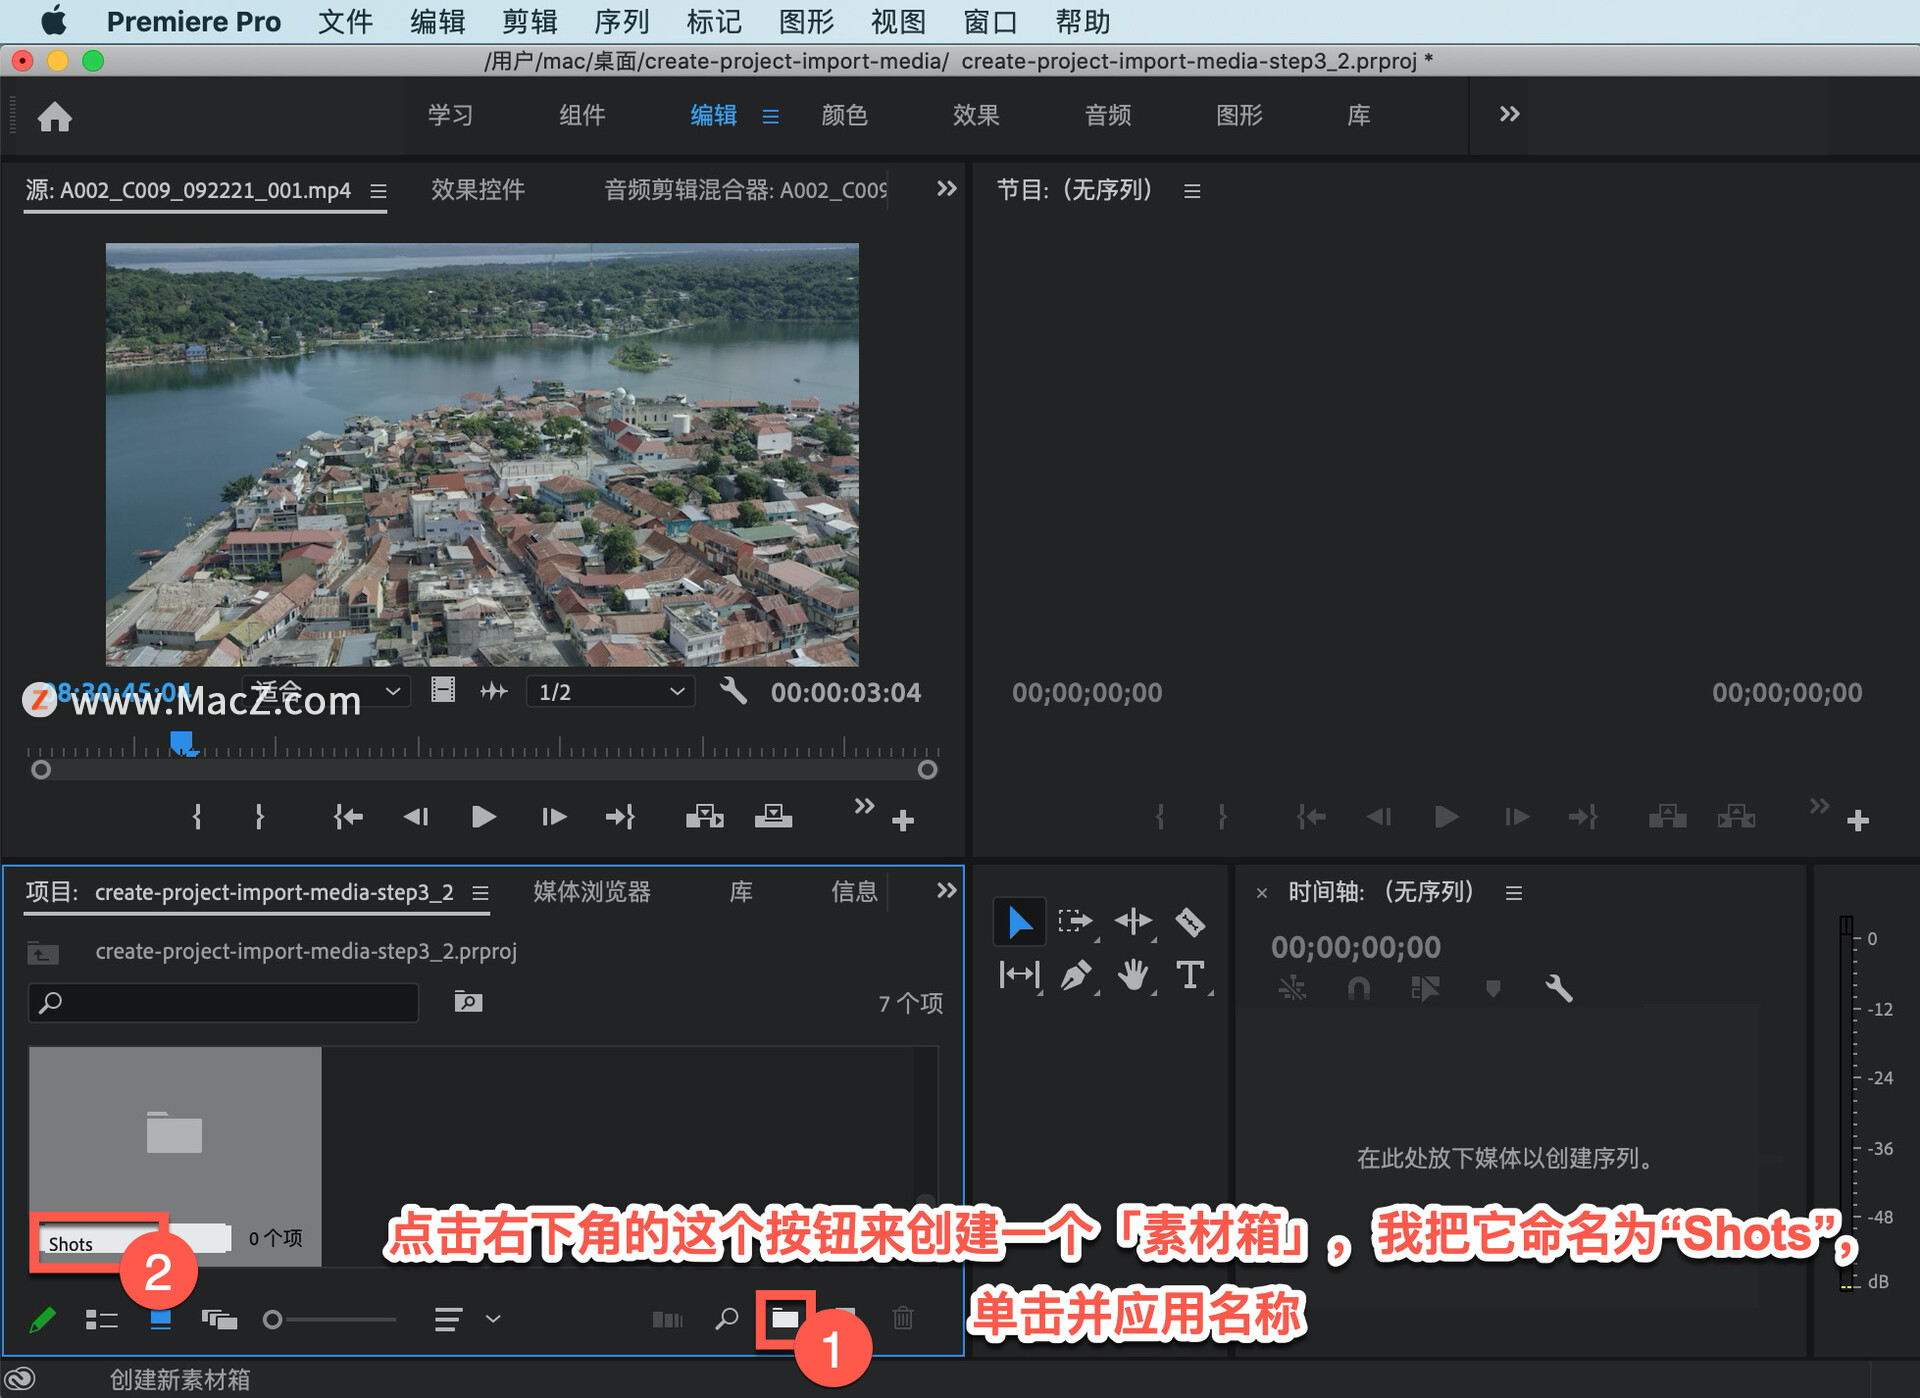Open the 组件 workspace
Image resolution: width=1920 pixels, height=1398 pixels.
582,115
